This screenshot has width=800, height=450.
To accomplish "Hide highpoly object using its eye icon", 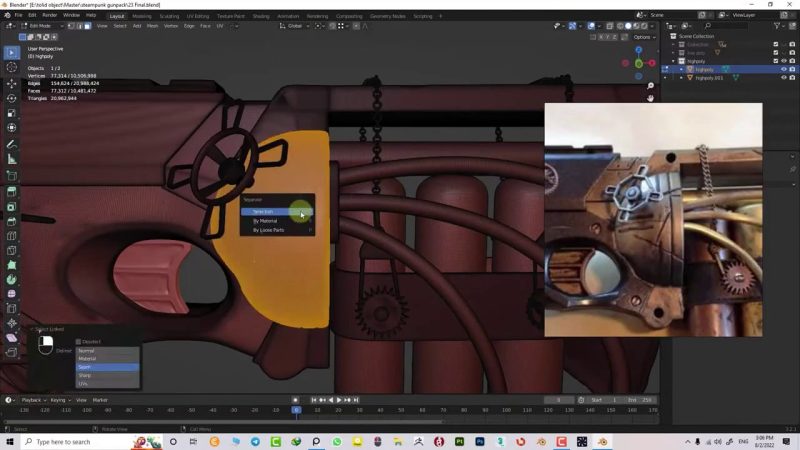I will click(783, 69).
